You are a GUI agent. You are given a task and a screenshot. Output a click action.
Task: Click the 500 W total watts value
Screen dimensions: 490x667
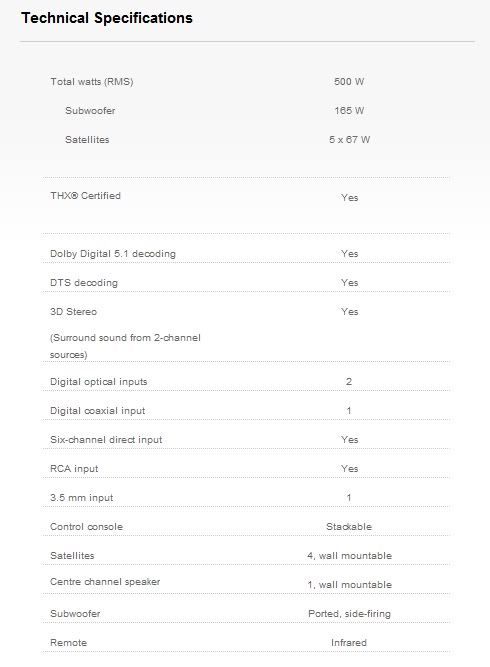(x=349, y=82)
